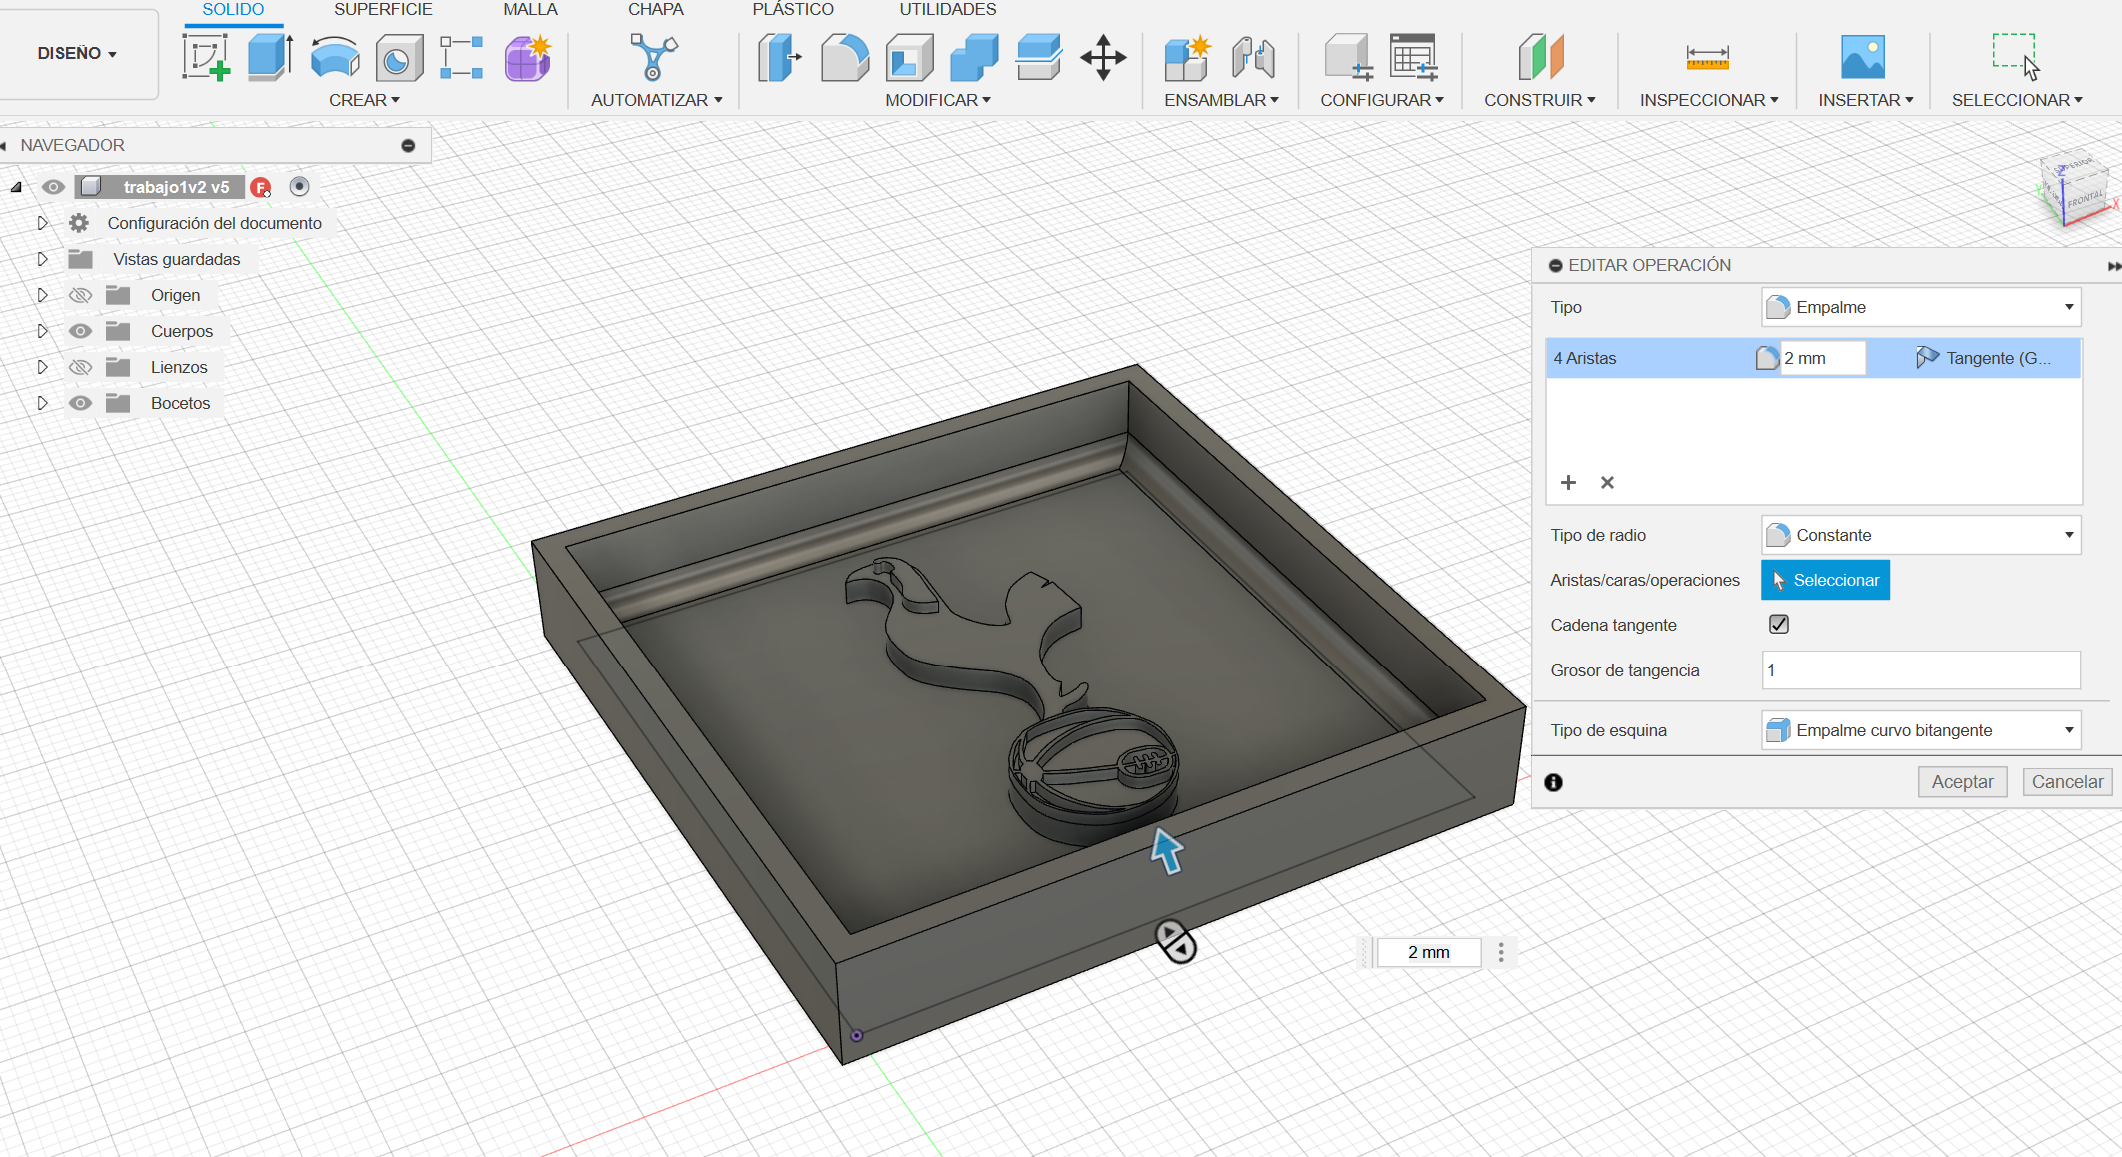Toggle the Cadena tangente checkbox

(1778, 624)
